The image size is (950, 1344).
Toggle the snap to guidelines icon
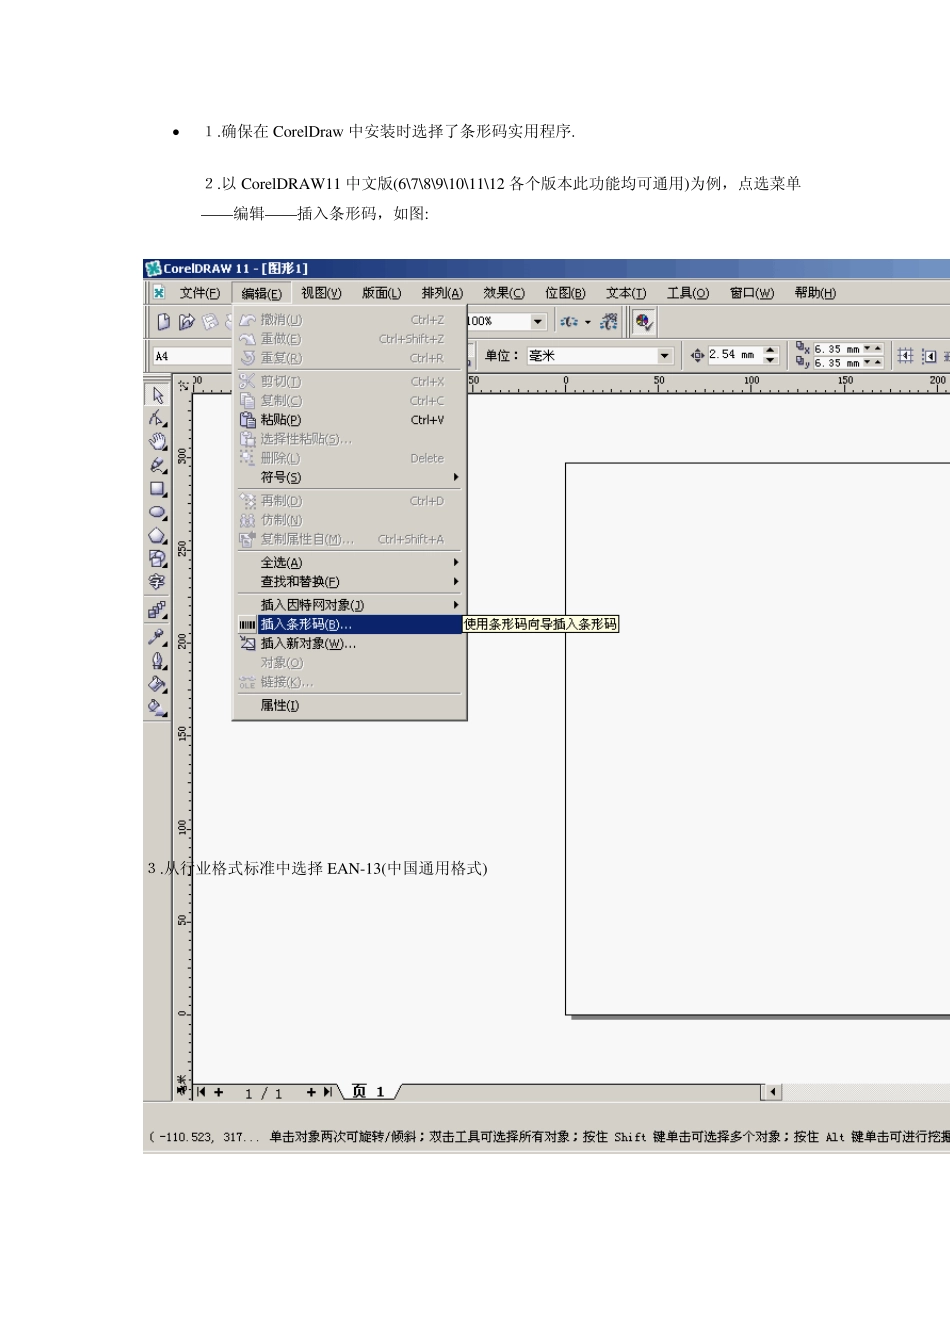click(929, 355)
